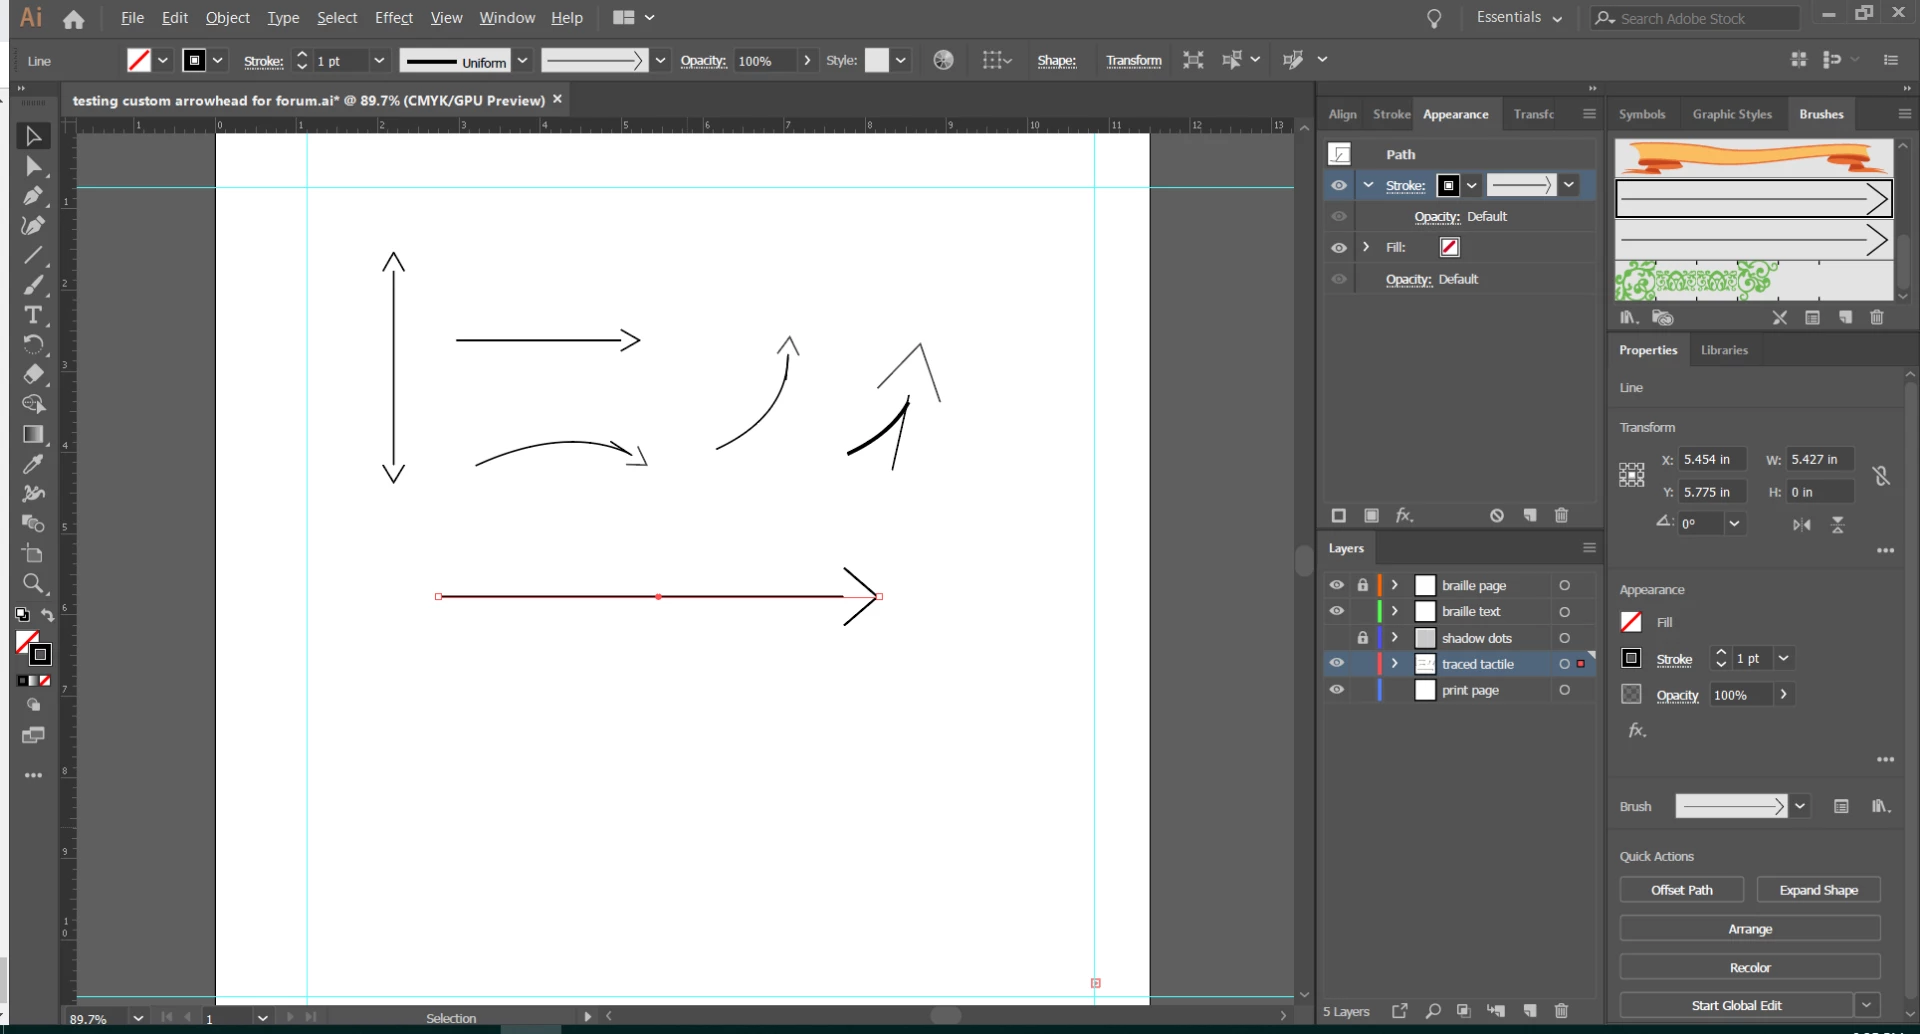
Task: Click Locate Object magnifier in Layers panel
Action: (1433, 1011)
